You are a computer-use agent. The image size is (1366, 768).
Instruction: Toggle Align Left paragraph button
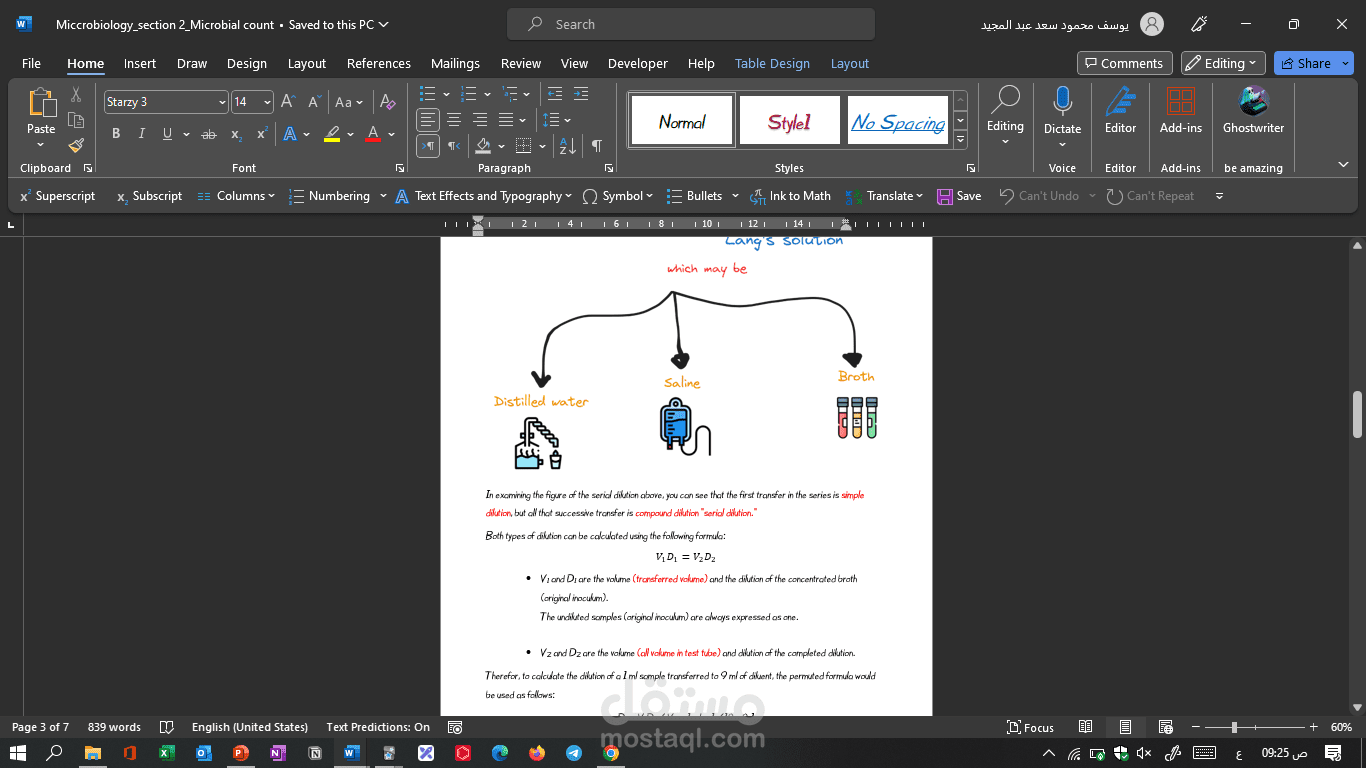(428, 120)
